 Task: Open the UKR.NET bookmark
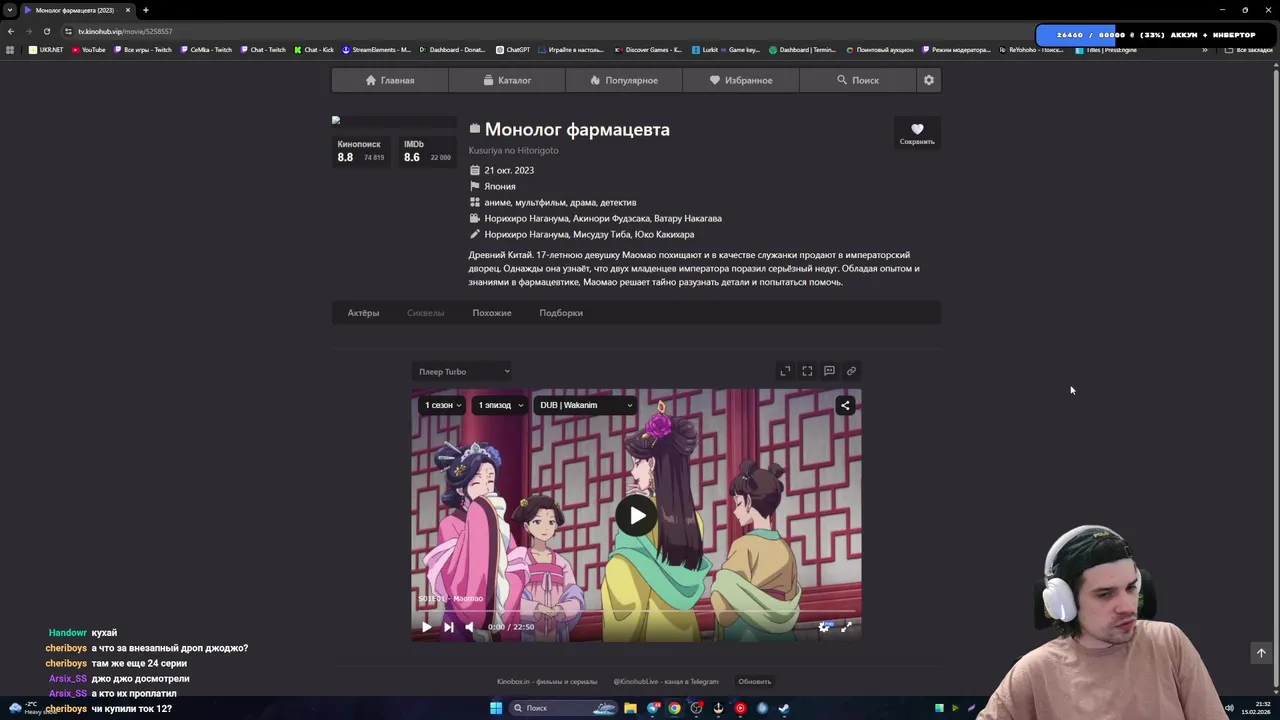[x=46, y=50]
